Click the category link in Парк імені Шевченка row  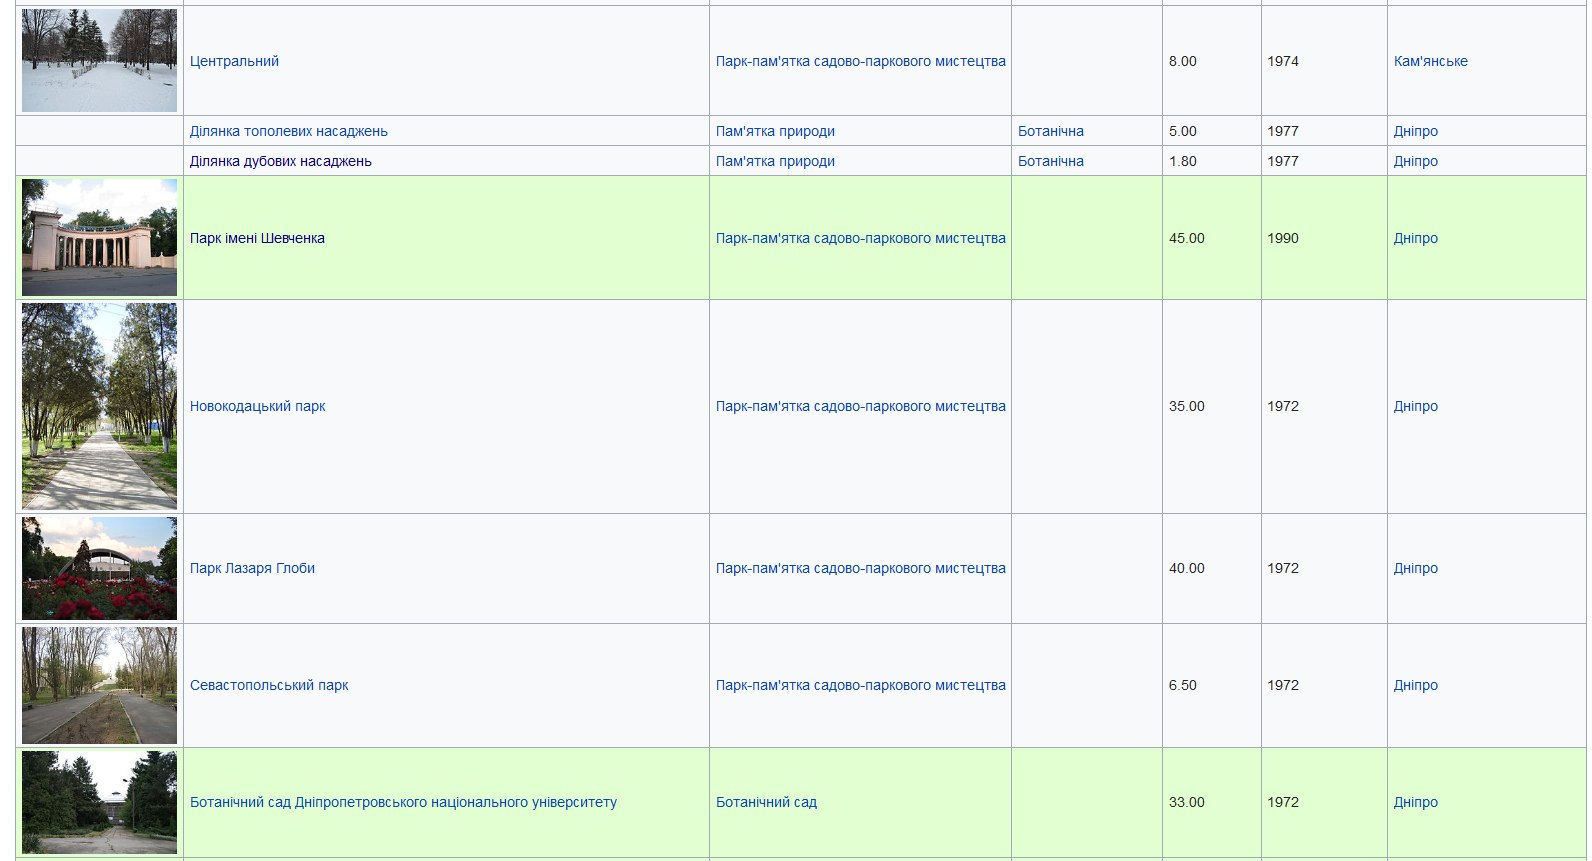[x=861, y=238]
